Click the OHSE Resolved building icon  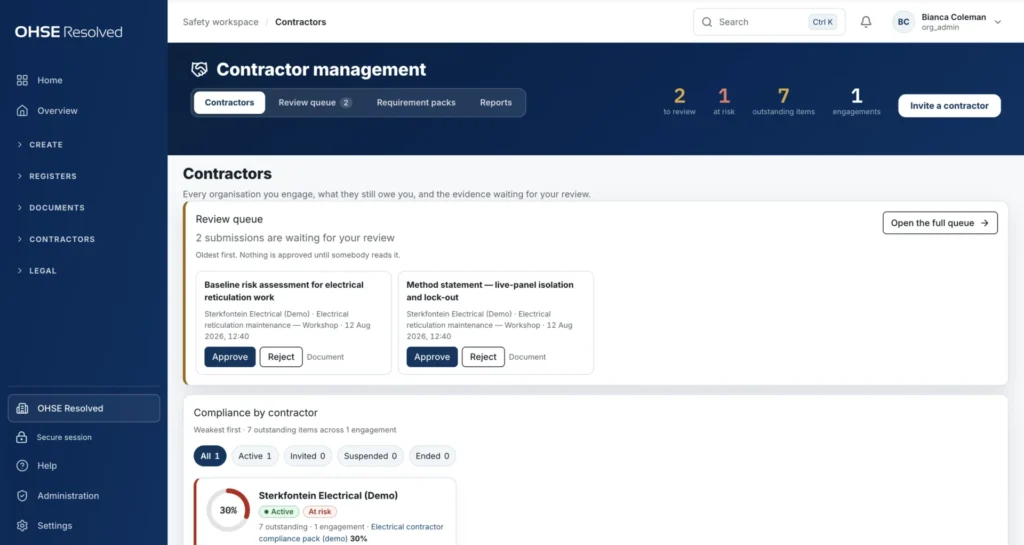[22, 408]
